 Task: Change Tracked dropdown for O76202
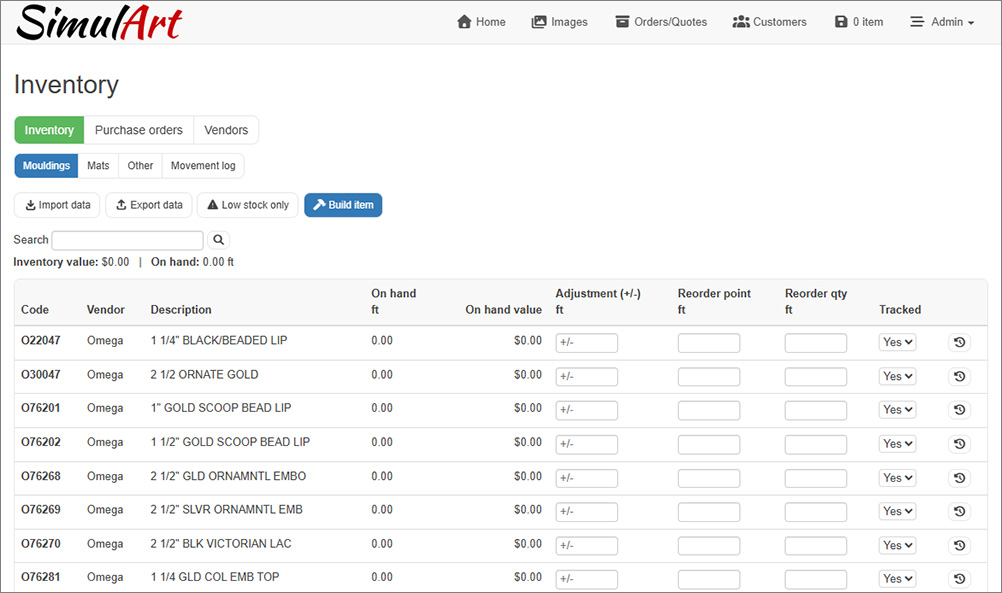(897, 443)
